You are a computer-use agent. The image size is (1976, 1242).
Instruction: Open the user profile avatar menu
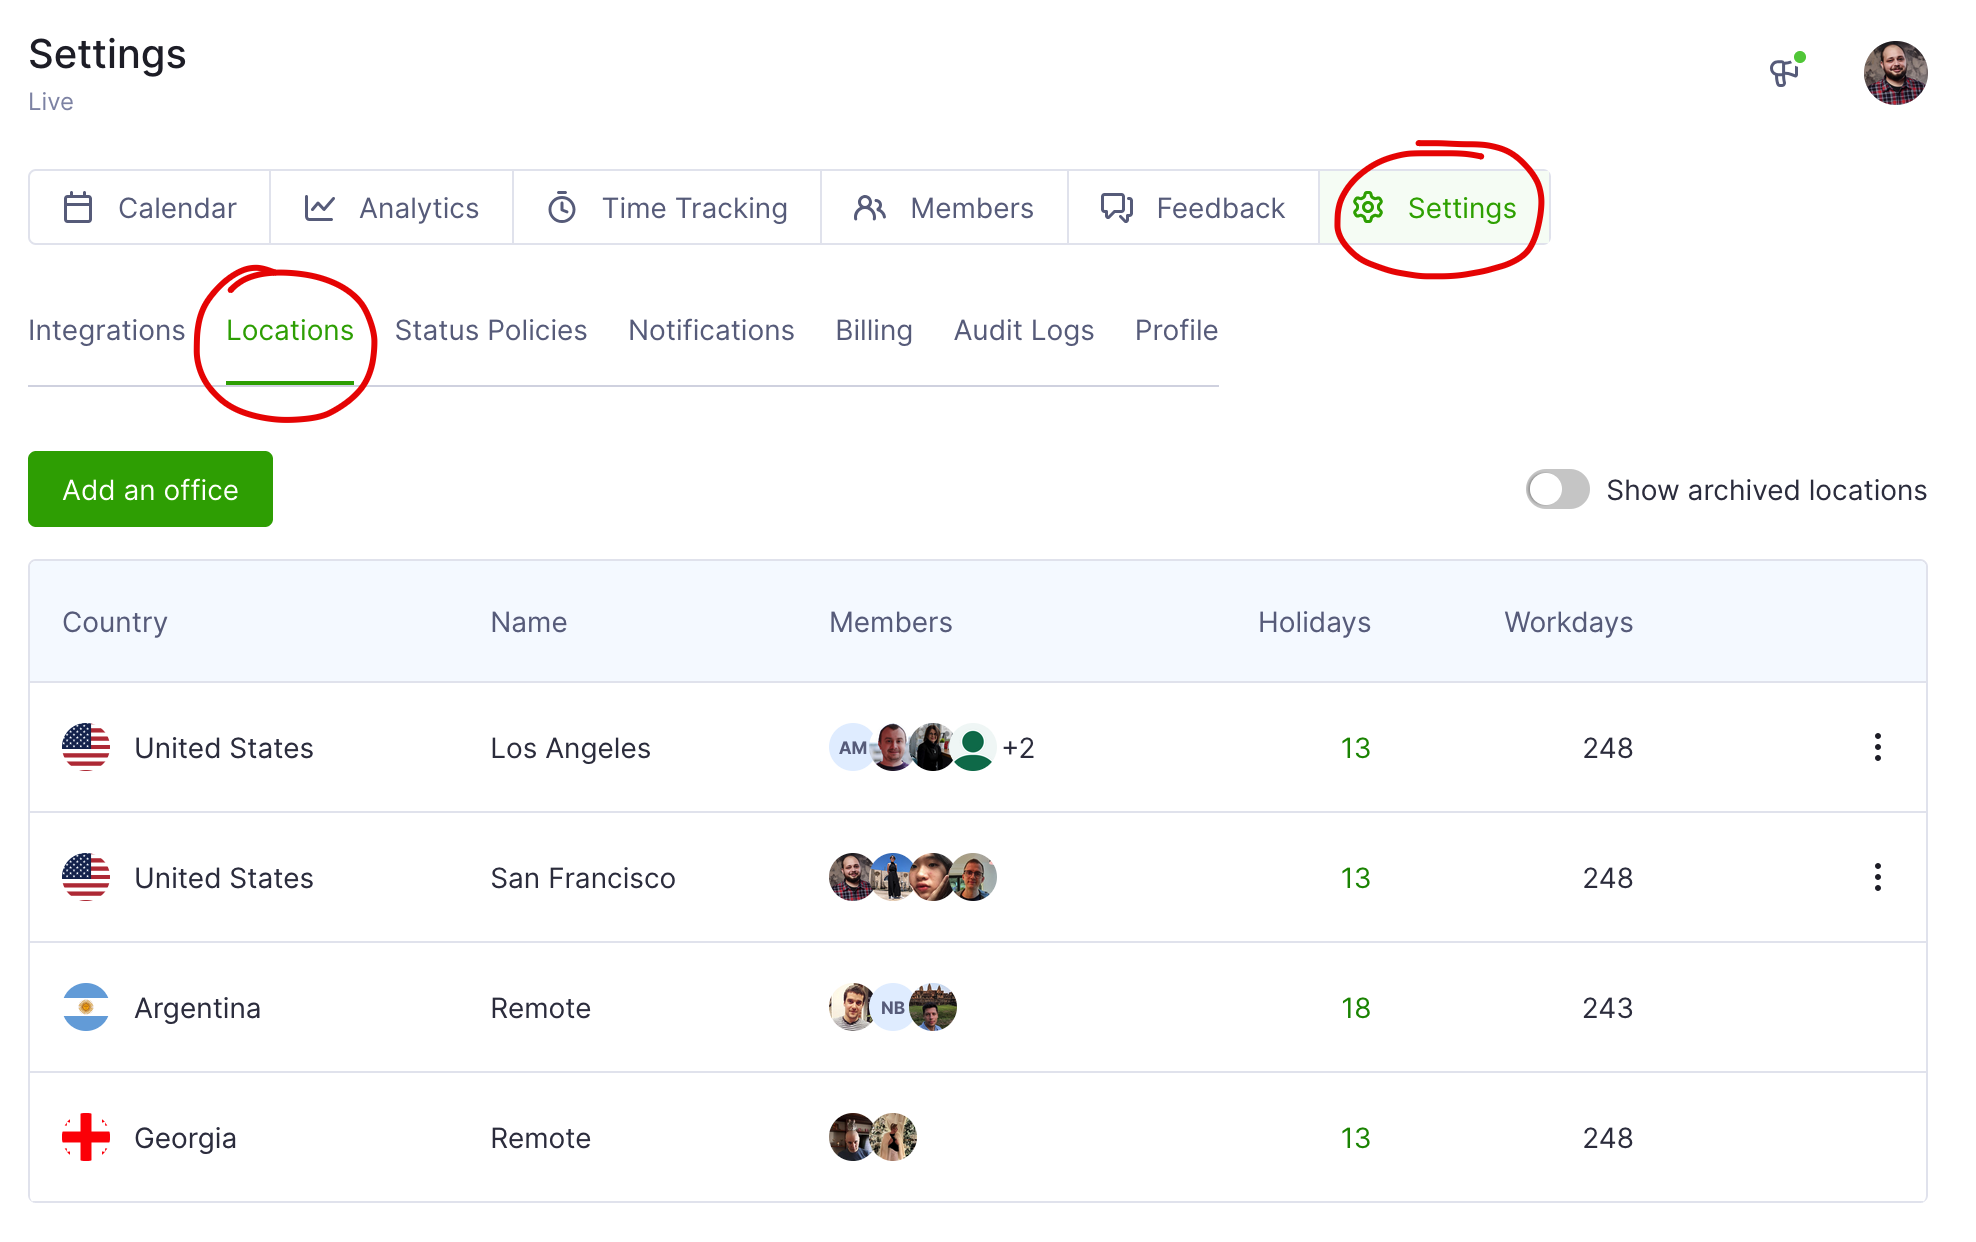1895,72
